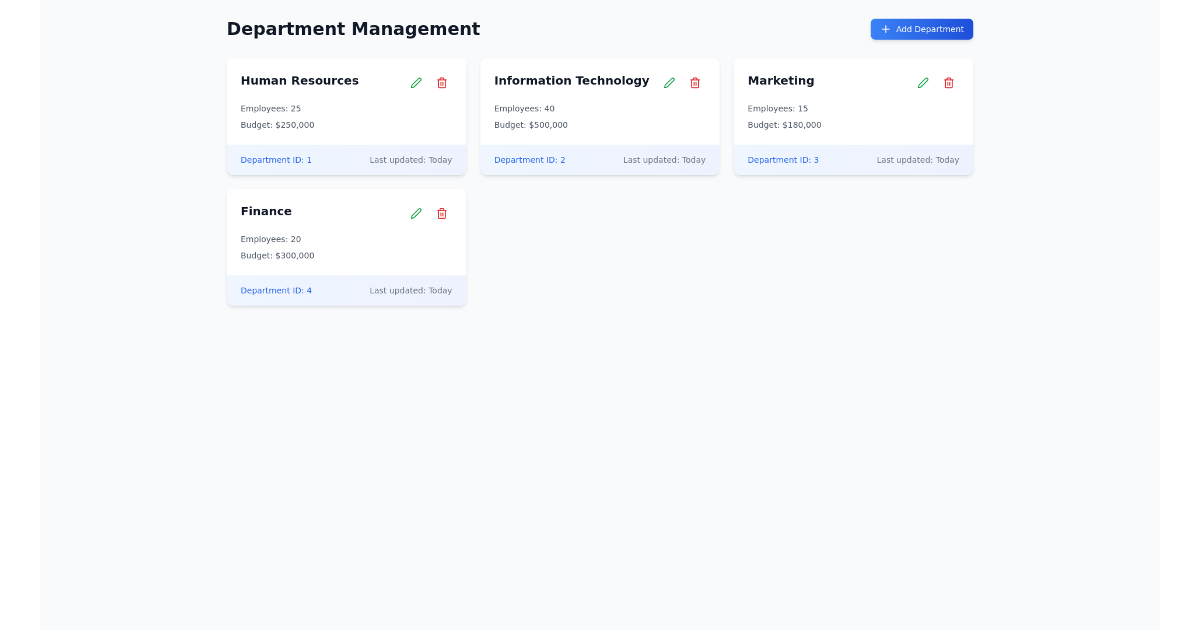Viewport: 1200px width, 630px height.
Task: Open Department ID: 1 link
Action: [x=275, y=159]
